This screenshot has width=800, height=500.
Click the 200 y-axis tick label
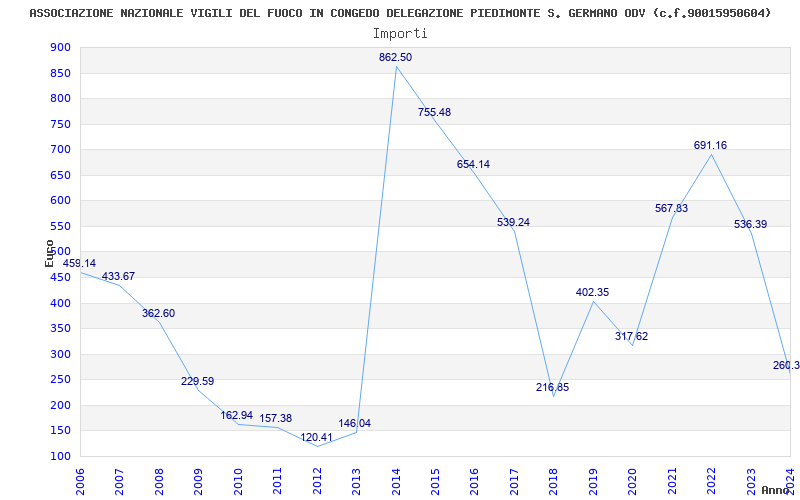pyautogui.click(x=60, y=405)
